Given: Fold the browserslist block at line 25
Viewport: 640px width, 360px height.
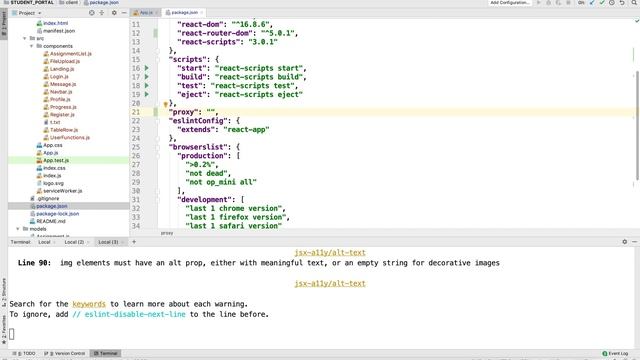Looking at the screenshot, I should (158, 147).
